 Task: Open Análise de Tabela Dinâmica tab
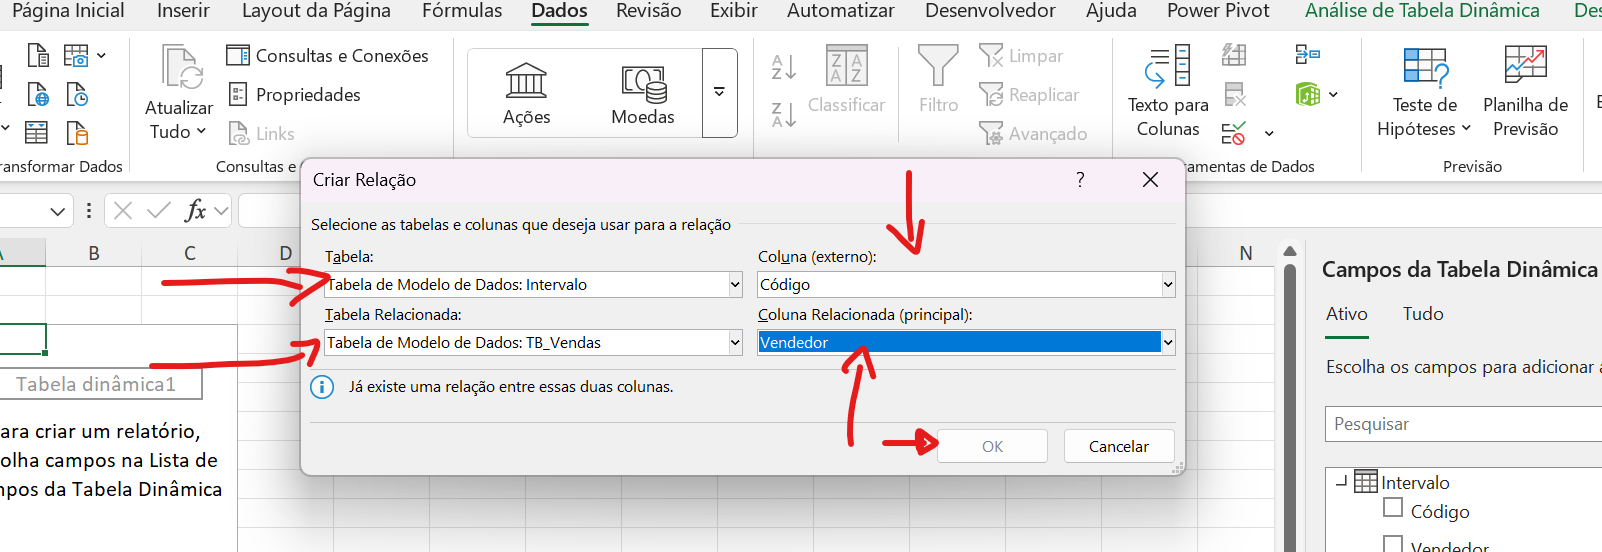tap(1422, 11)
